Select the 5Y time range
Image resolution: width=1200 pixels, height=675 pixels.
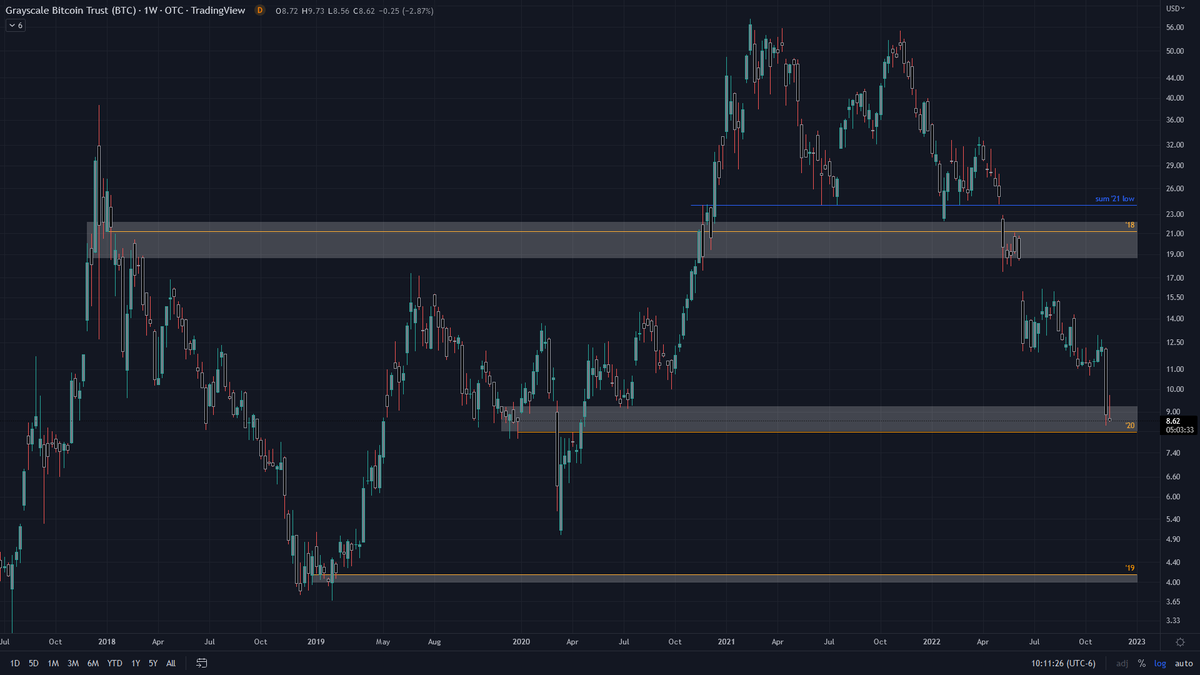coord(153,663)
